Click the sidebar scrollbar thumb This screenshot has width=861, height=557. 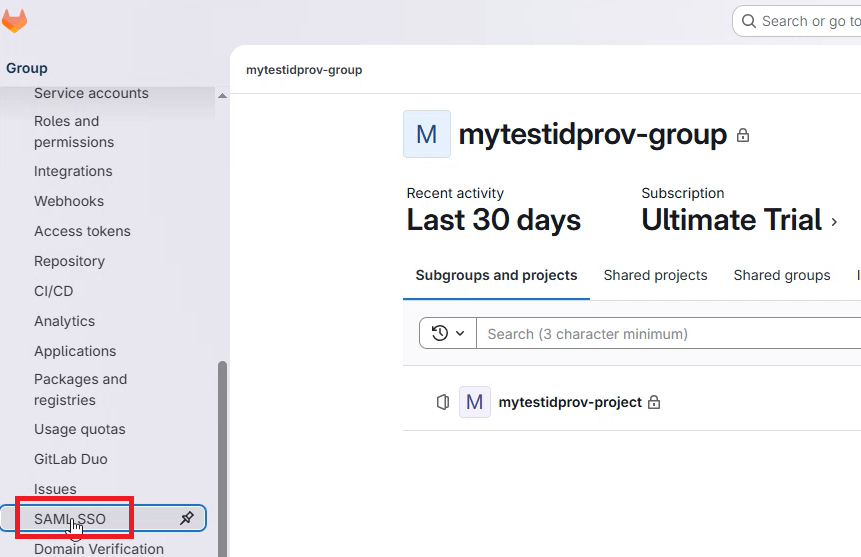(222, 459)
